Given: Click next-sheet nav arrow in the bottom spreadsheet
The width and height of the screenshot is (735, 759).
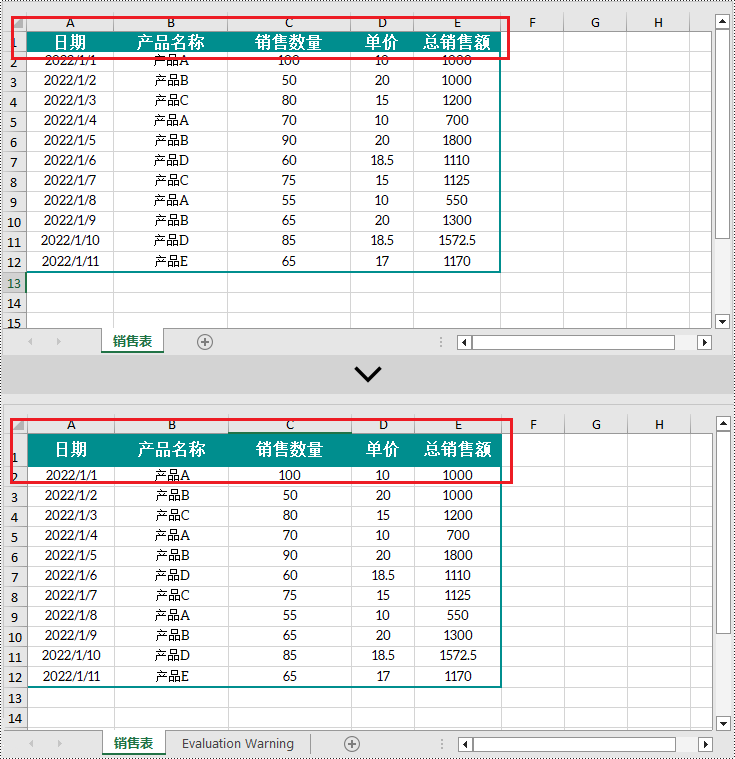Looking at the screenshot, I should click(60, 743).
